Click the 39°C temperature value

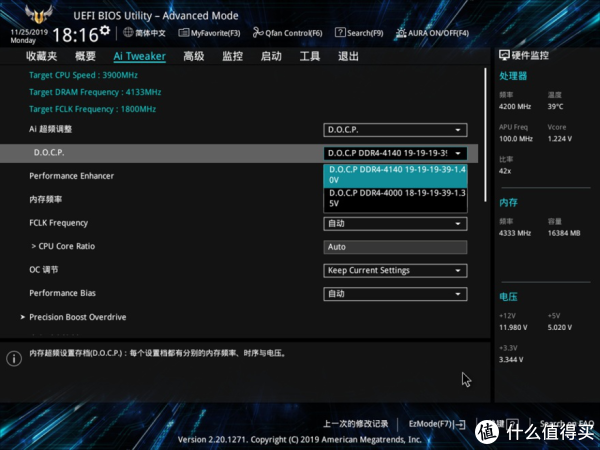pyautogui.click(x=555, y=106)
